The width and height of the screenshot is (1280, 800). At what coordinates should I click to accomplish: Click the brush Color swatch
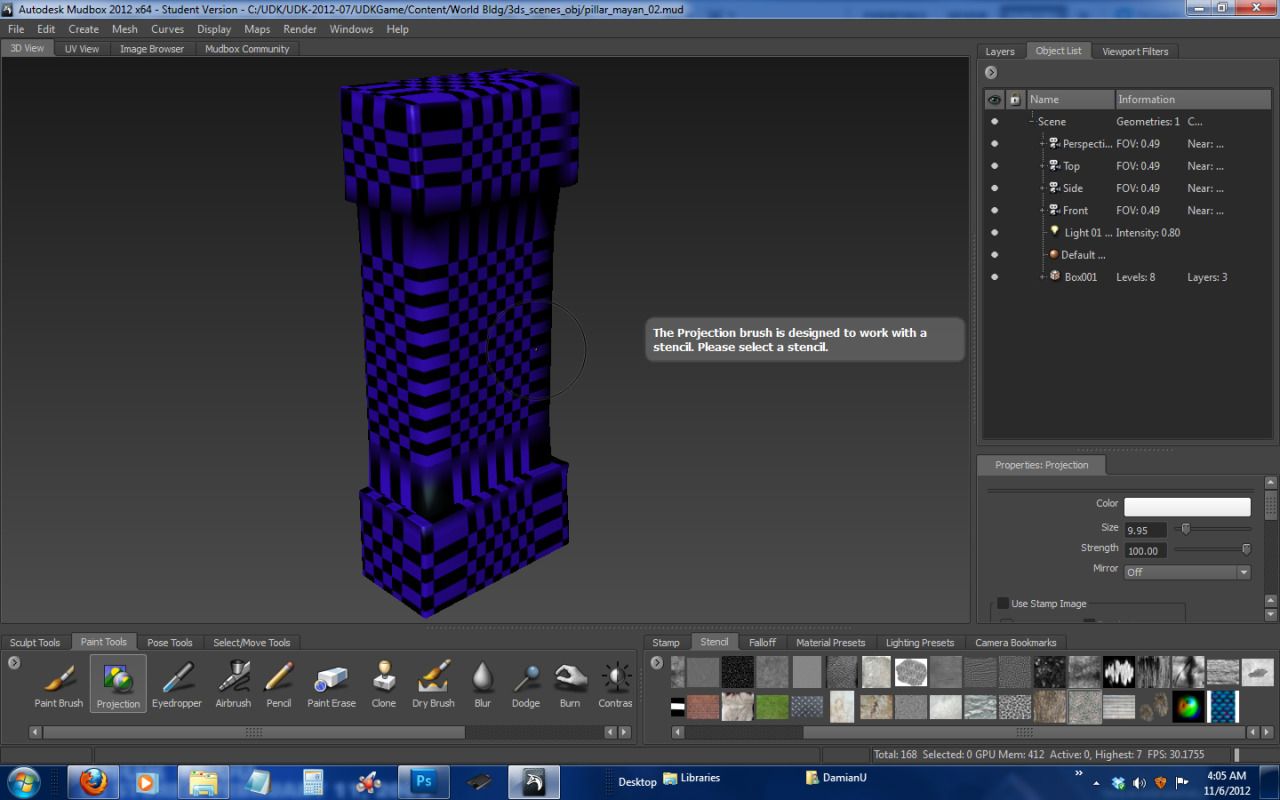click(x=1187, y=506)
